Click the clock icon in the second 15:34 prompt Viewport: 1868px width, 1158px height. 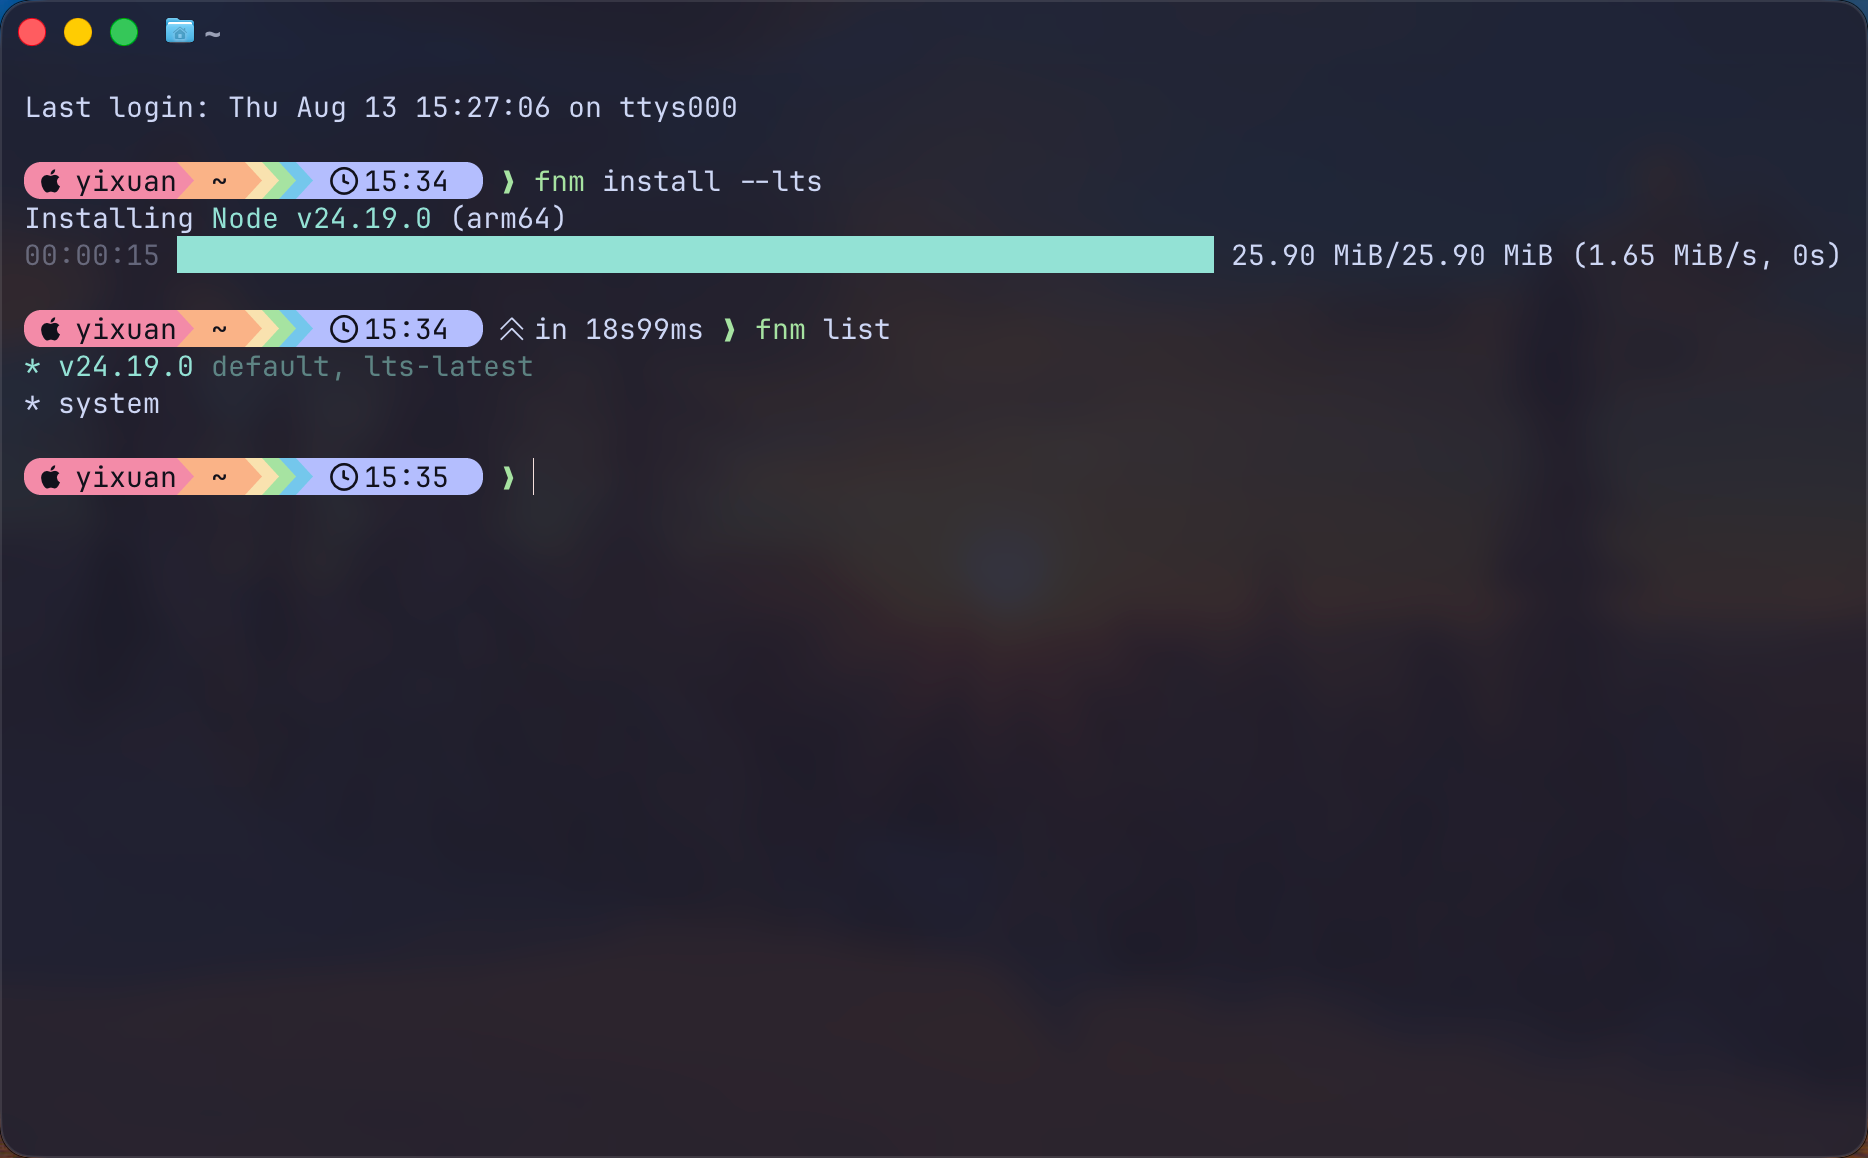[343, 329]
